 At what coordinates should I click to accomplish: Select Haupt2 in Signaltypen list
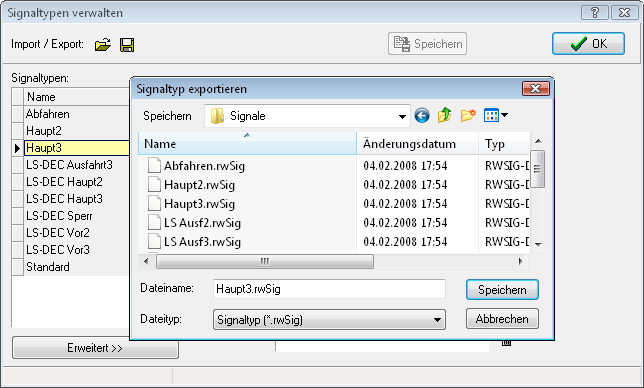click(x=77, y=131)
